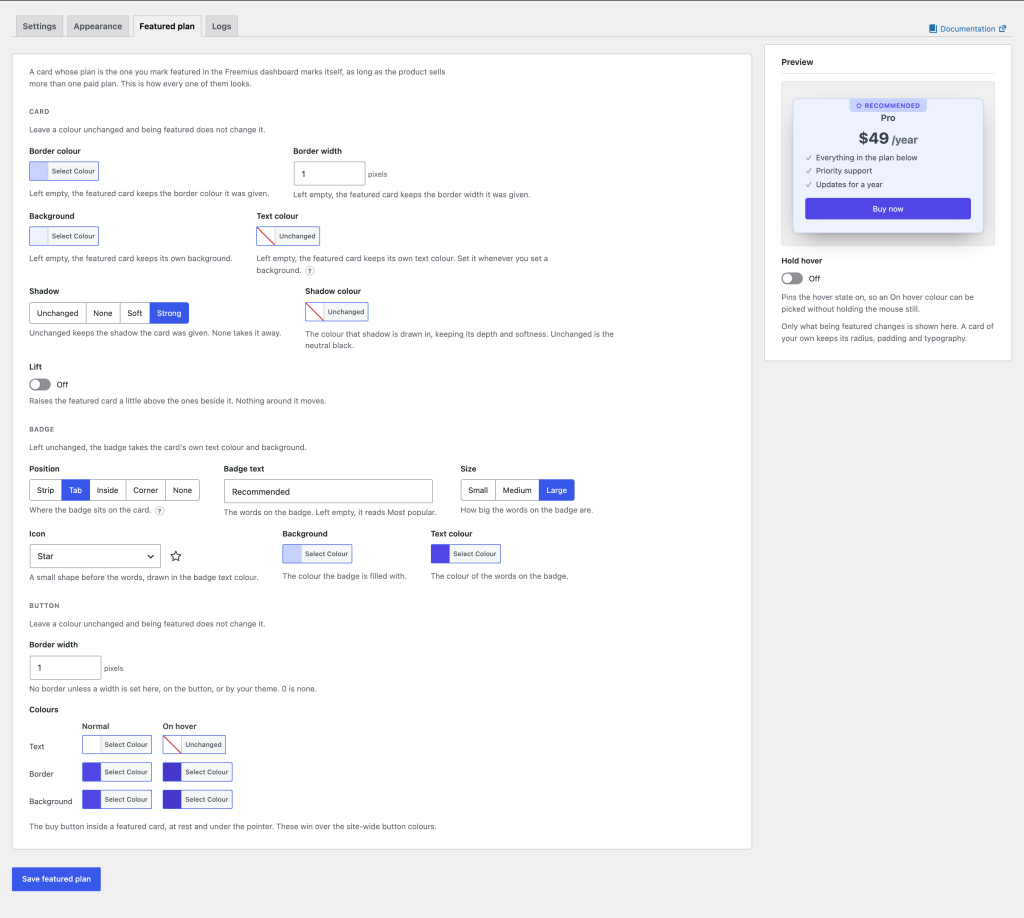Pick Medium badge size
Viewport: 1024px width, 918px height.
point(517,490)
